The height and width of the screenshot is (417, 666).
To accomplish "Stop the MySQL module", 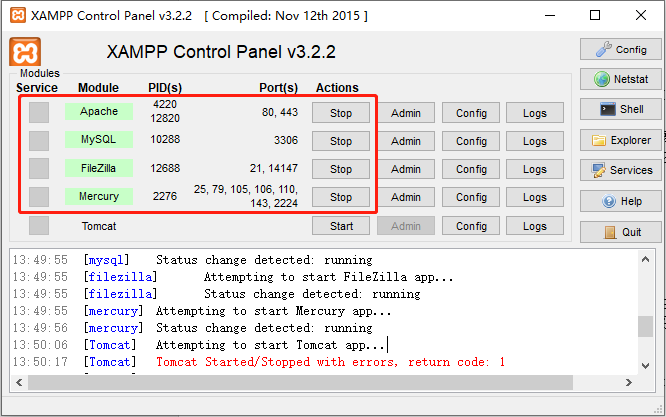I will tap(341, 141).
